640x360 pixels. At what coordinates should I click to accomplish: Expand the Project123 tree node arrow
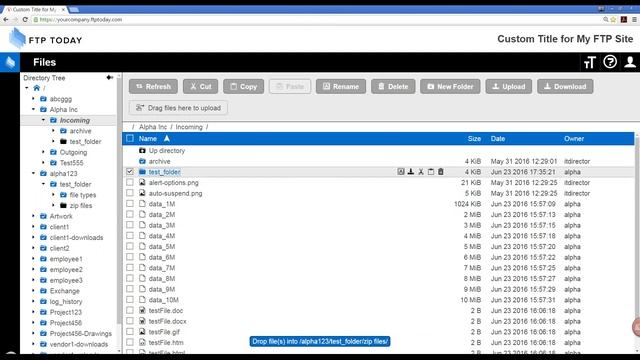click(x=33, y=312)
